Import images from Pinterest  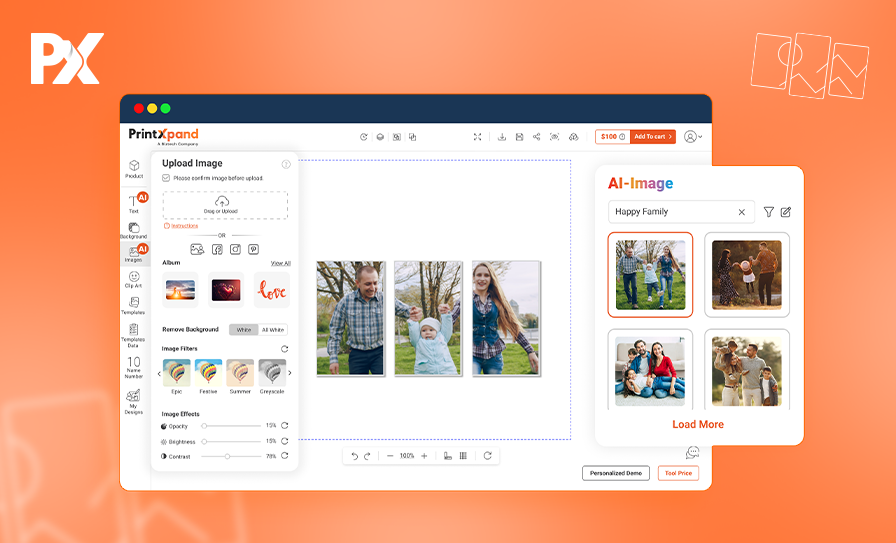(x=254, y=249)
